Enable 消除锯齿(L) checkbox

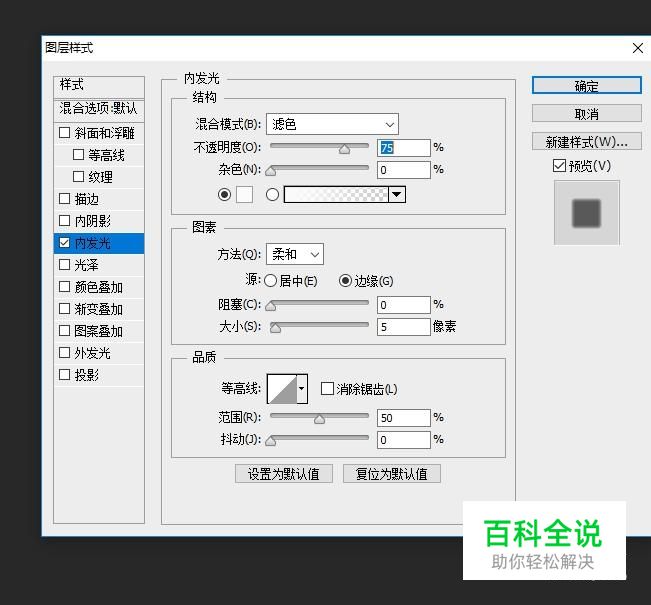pos(327,389)
